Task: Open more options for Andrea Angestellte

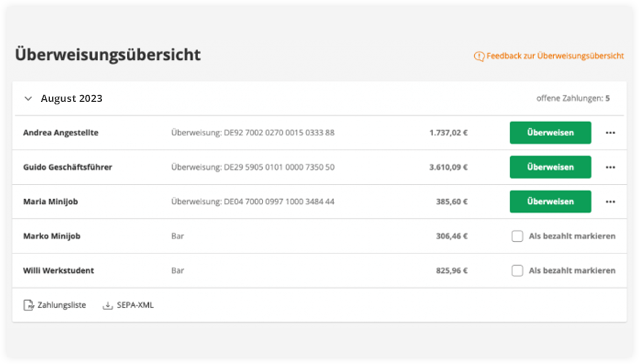Action: [x=610, y=133]
